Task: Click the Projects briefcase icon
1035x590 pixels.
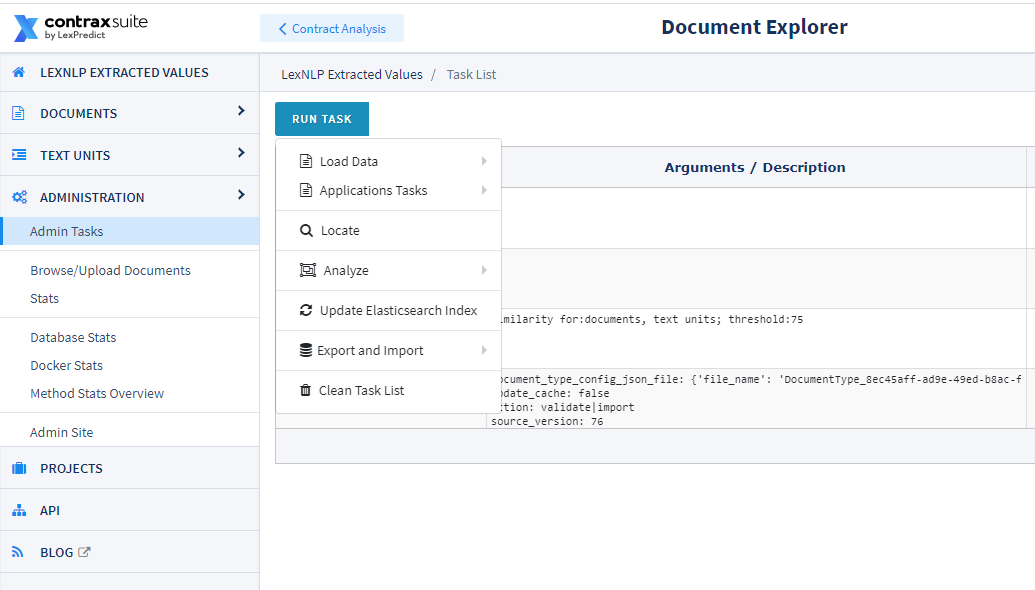Action: click(x=19, y=469)
